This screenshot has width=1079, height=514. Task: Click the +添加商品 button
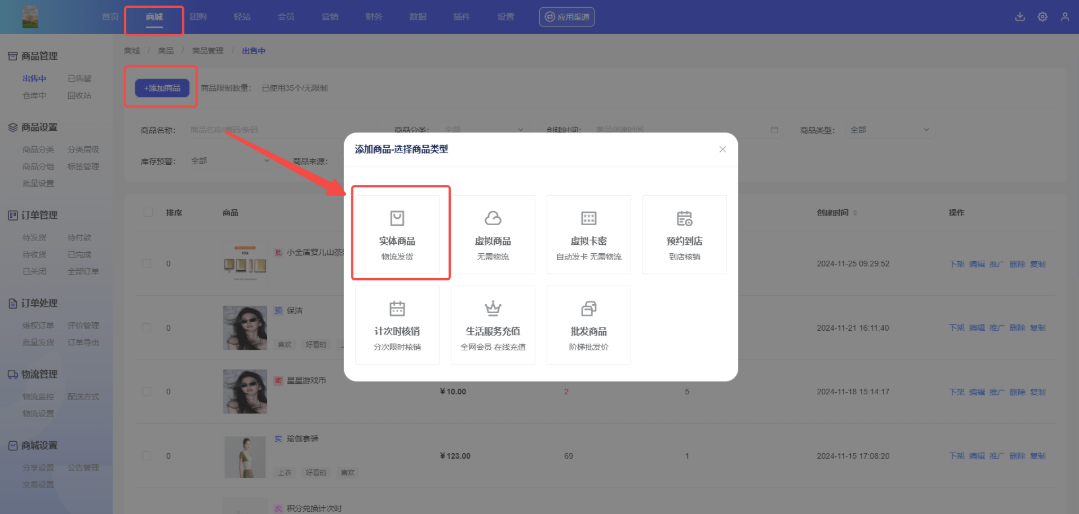[x=162, y=88]
